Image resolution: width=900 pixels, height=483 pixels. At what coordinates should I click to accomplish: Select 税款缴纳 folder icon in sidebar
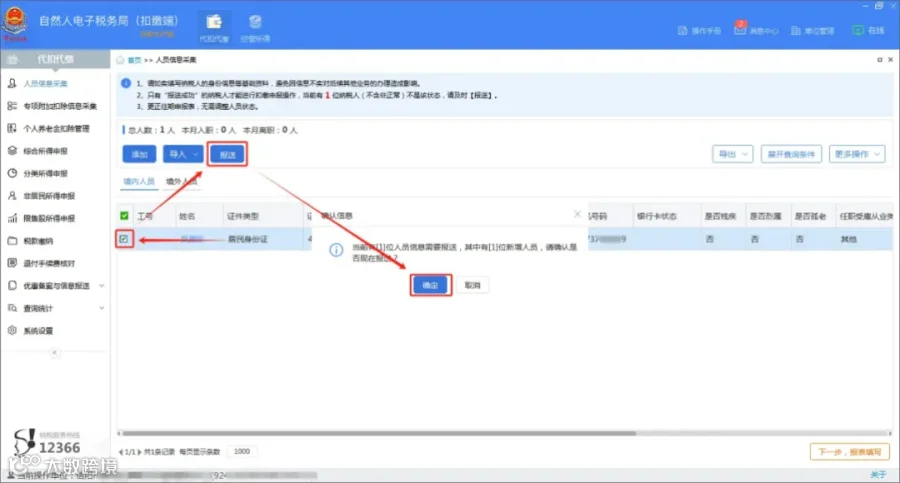(x=12, y=241)
